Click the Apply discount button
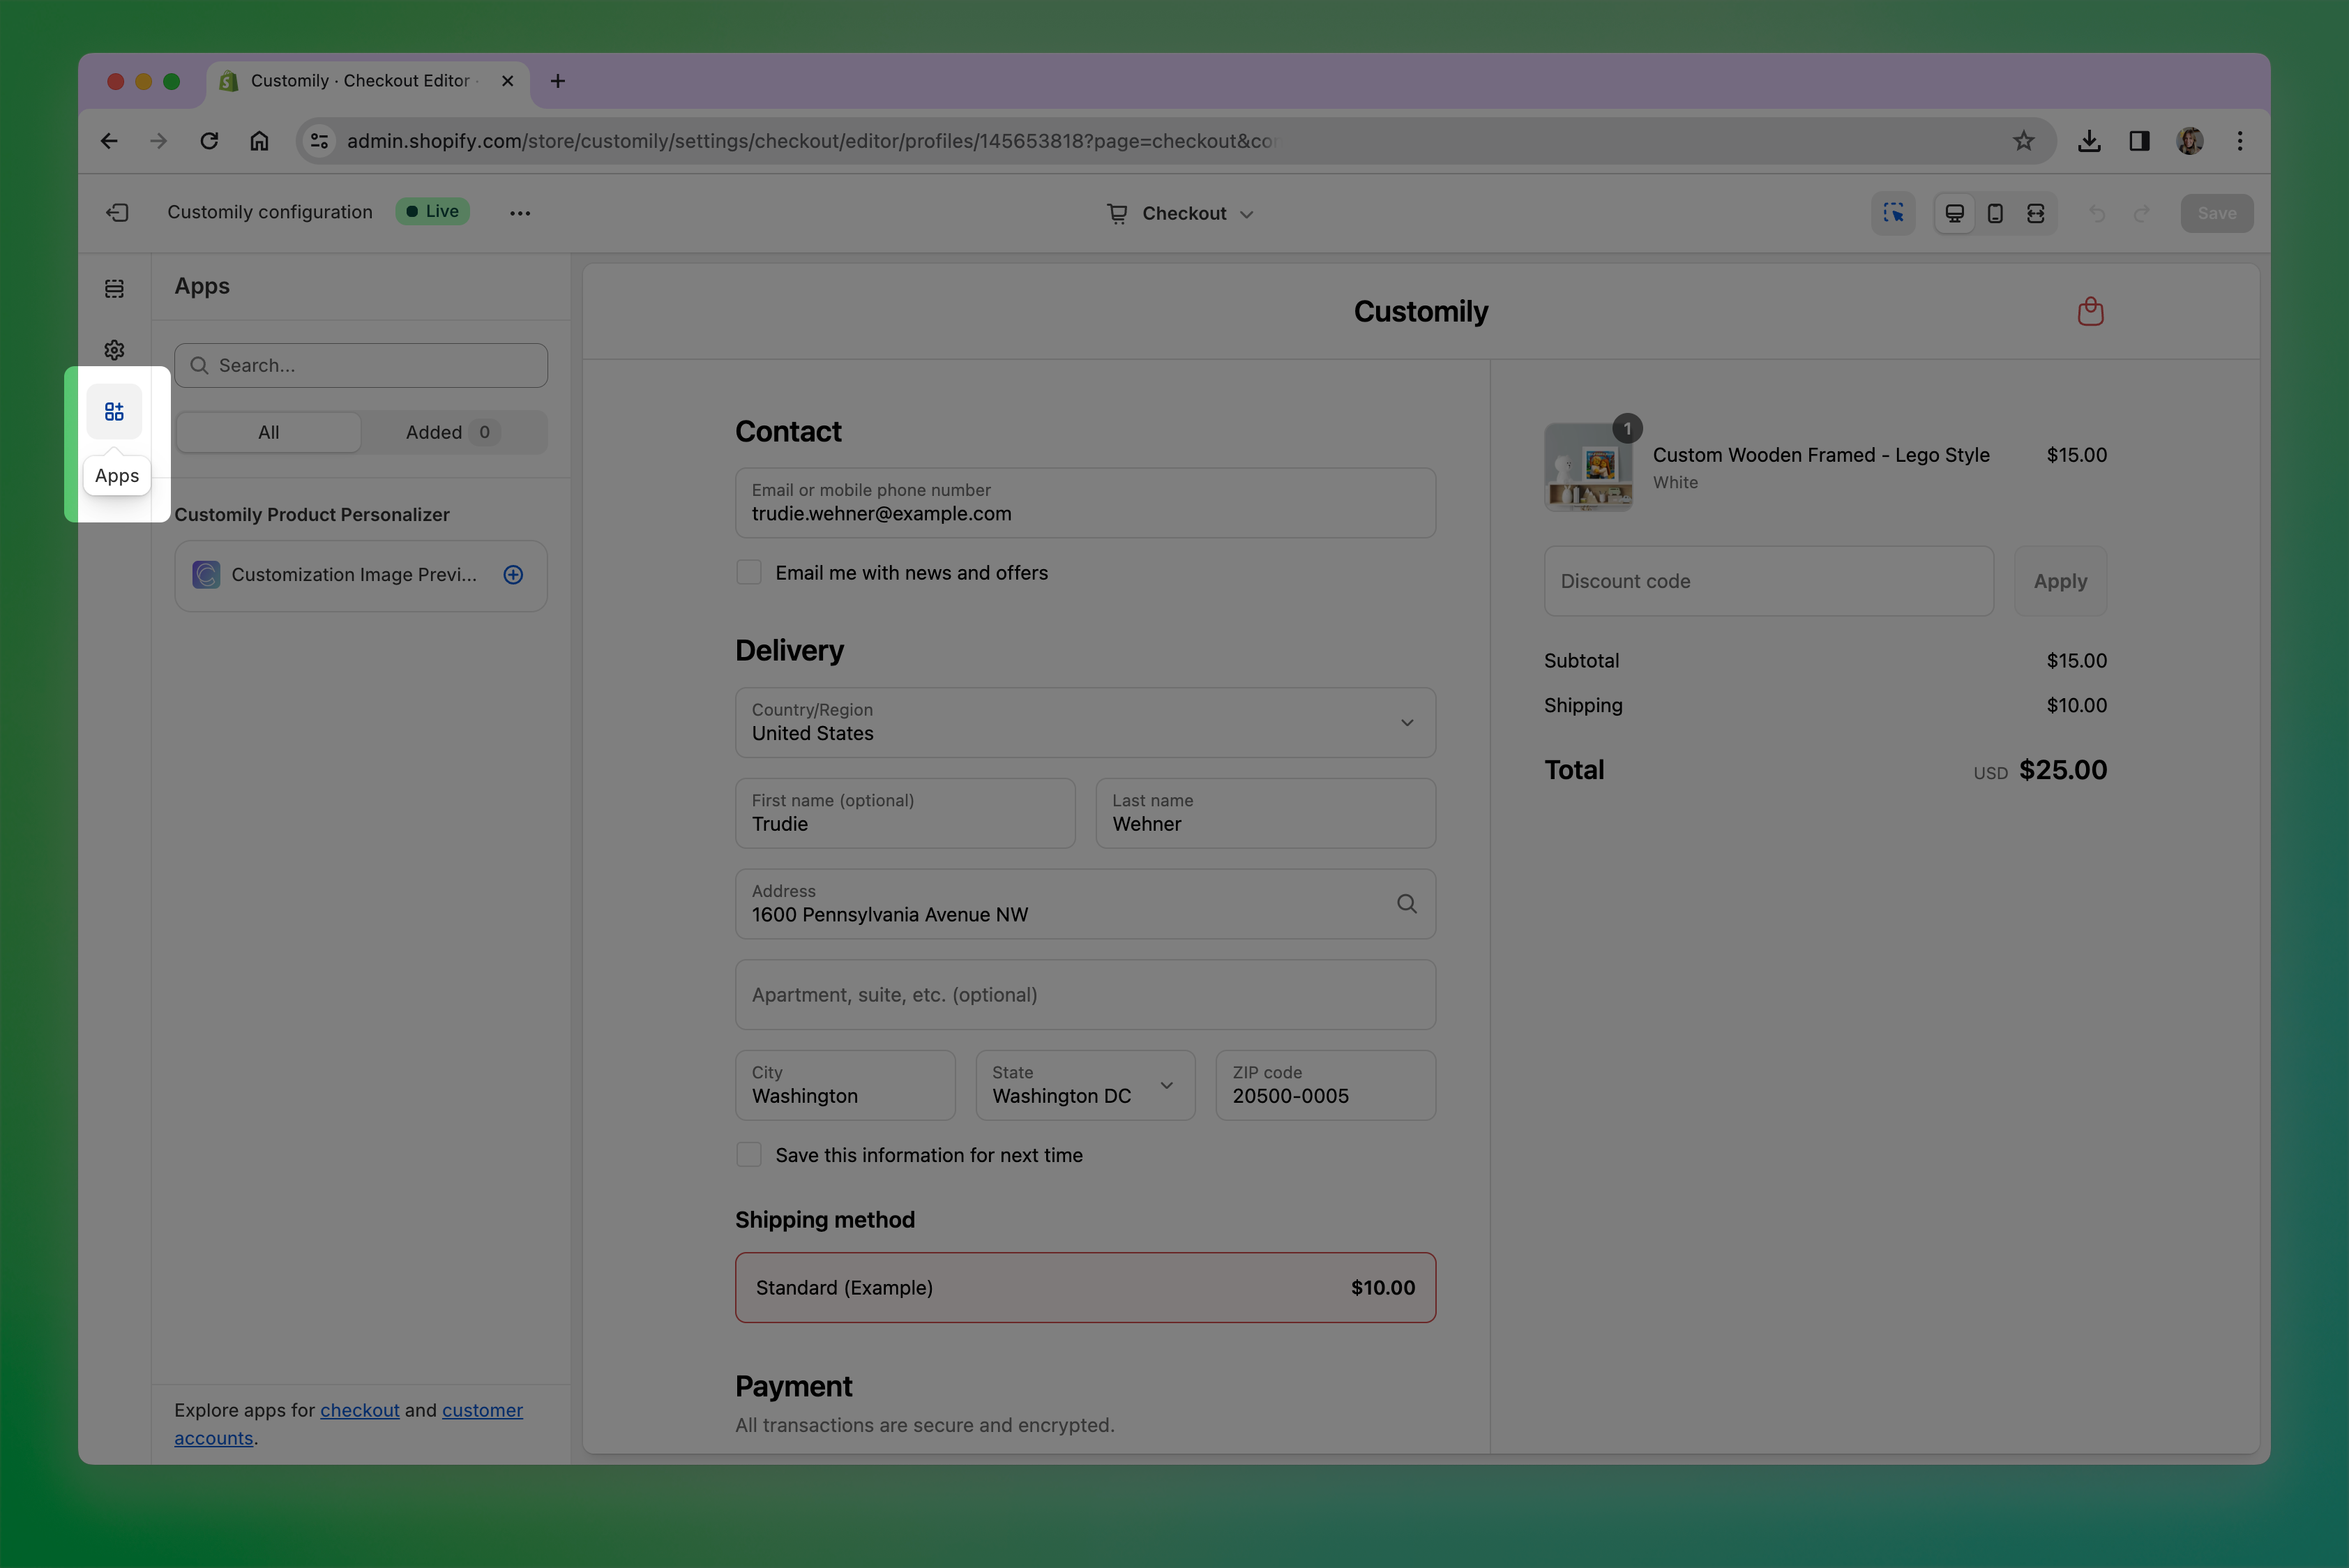 (x=2060, y=581)
